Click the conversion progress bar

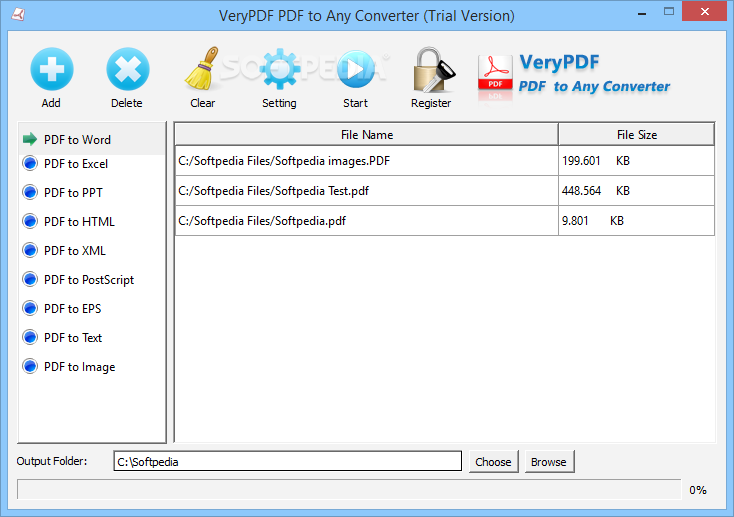[349, 489]
